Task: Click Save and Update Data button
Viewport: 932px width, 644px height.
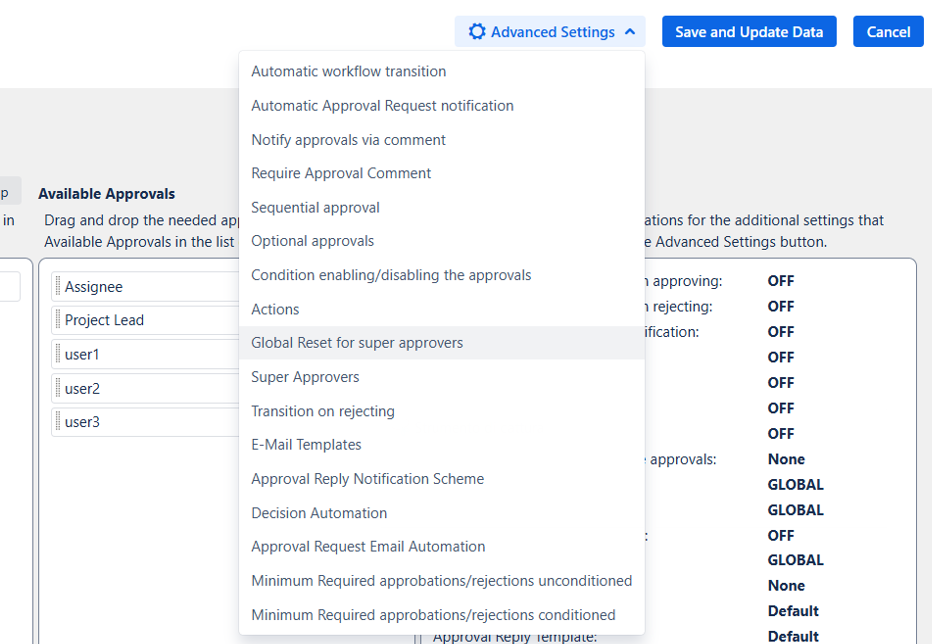Action: pos(749,32)
